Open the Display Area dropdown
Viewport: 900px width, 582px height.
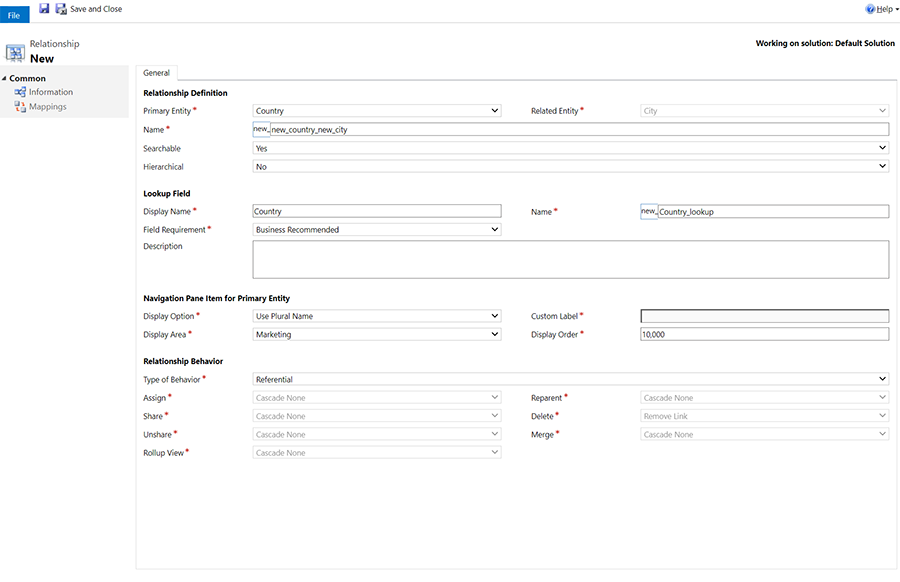[495, 333]
